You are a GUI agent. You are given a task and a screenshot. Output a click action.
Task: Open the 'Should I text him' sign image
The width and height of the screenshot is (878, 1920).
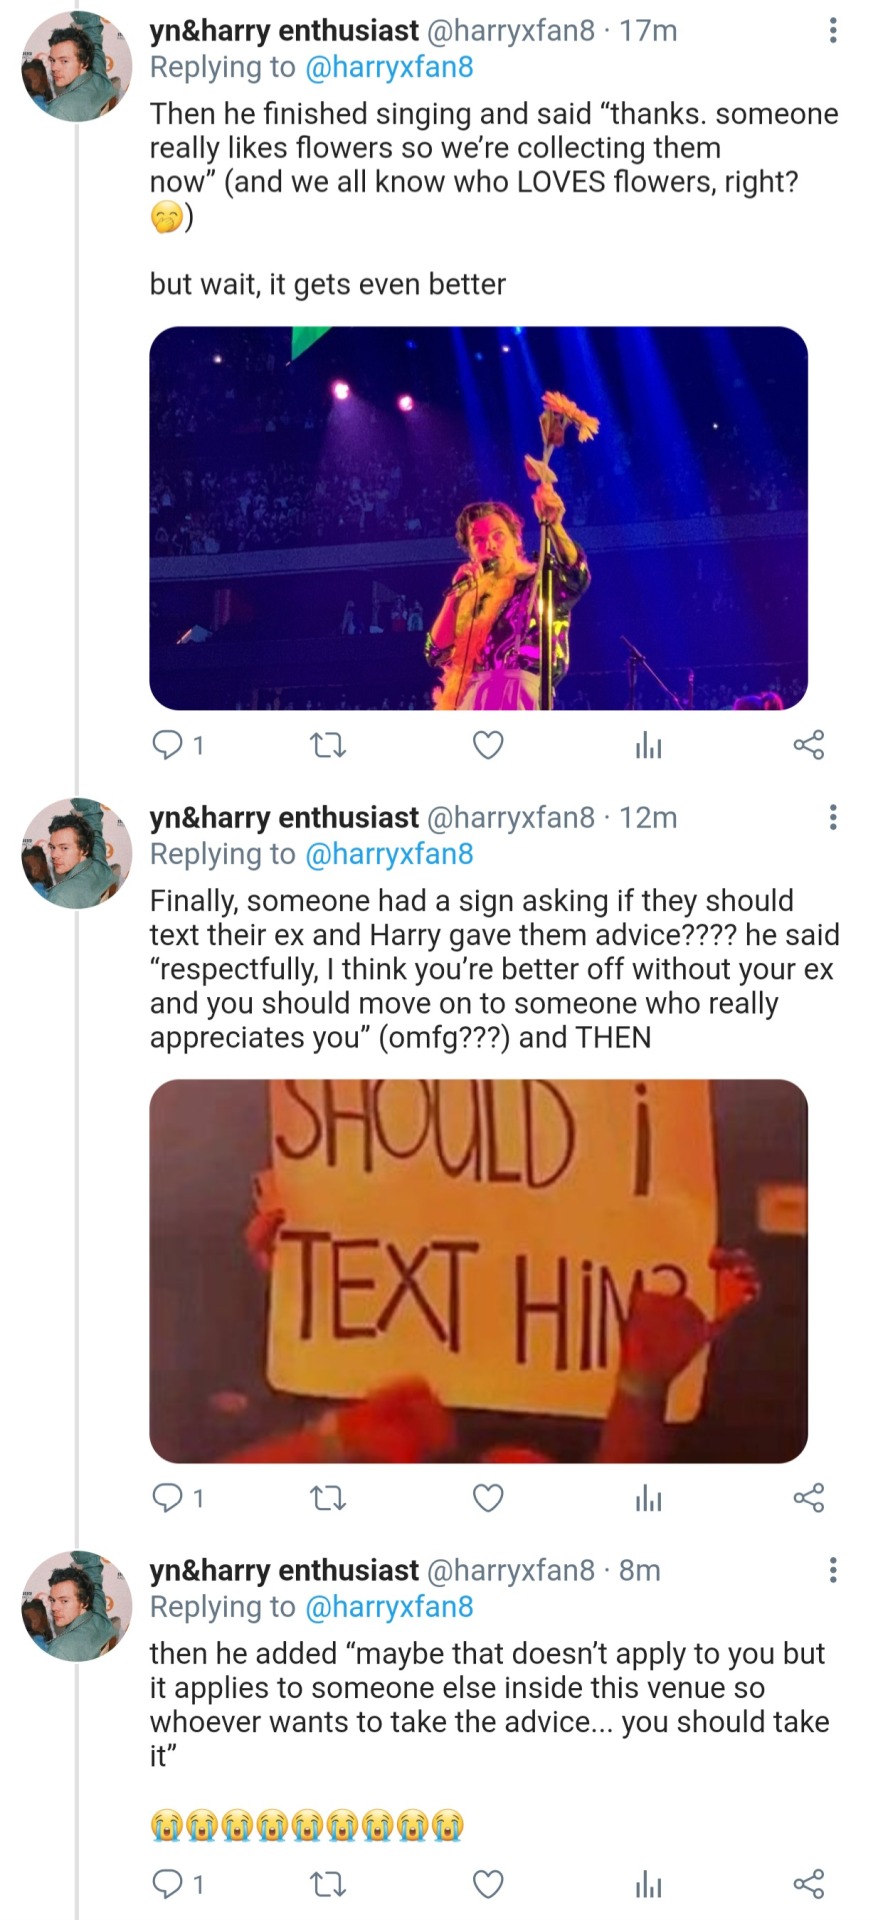pyautogui.click(x=478, y=1271)
